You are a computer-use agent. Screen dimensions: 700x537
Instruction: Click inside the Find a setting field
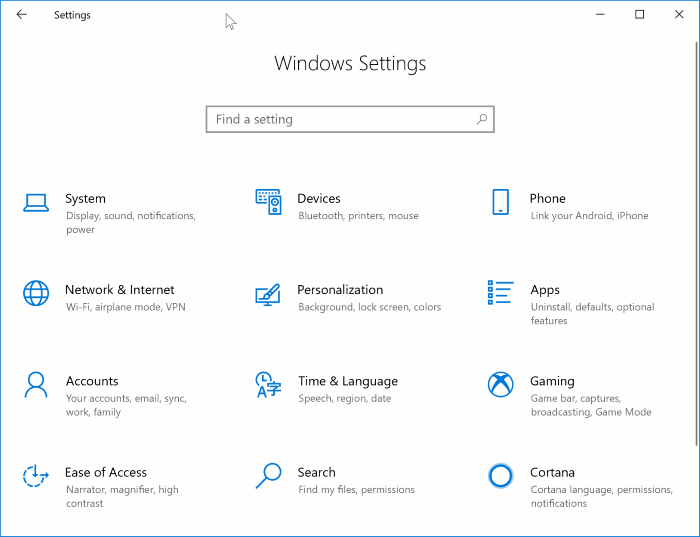coord(350,119)
